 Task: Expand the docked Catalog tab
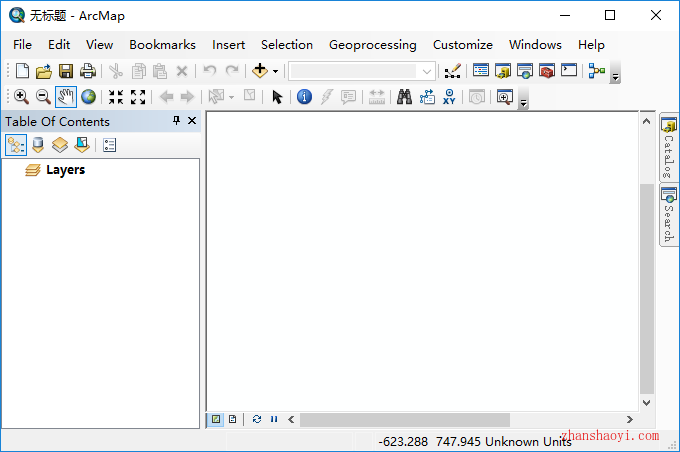(x=669, y=147)
